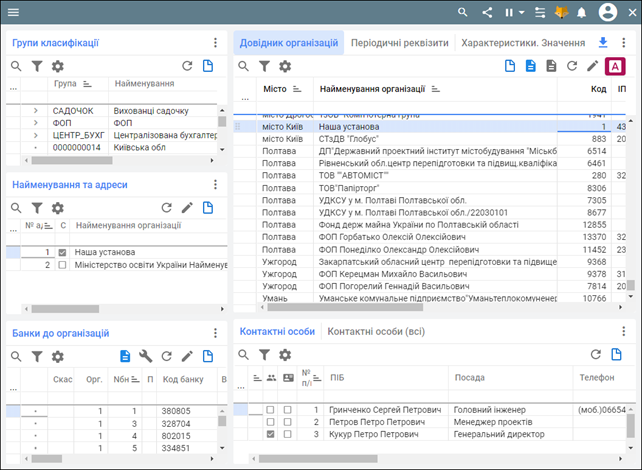This screenshot has width=642, height=470.
Task: Toggle checkbox for 'Наша установа' address row
Action: click(63, 253)
